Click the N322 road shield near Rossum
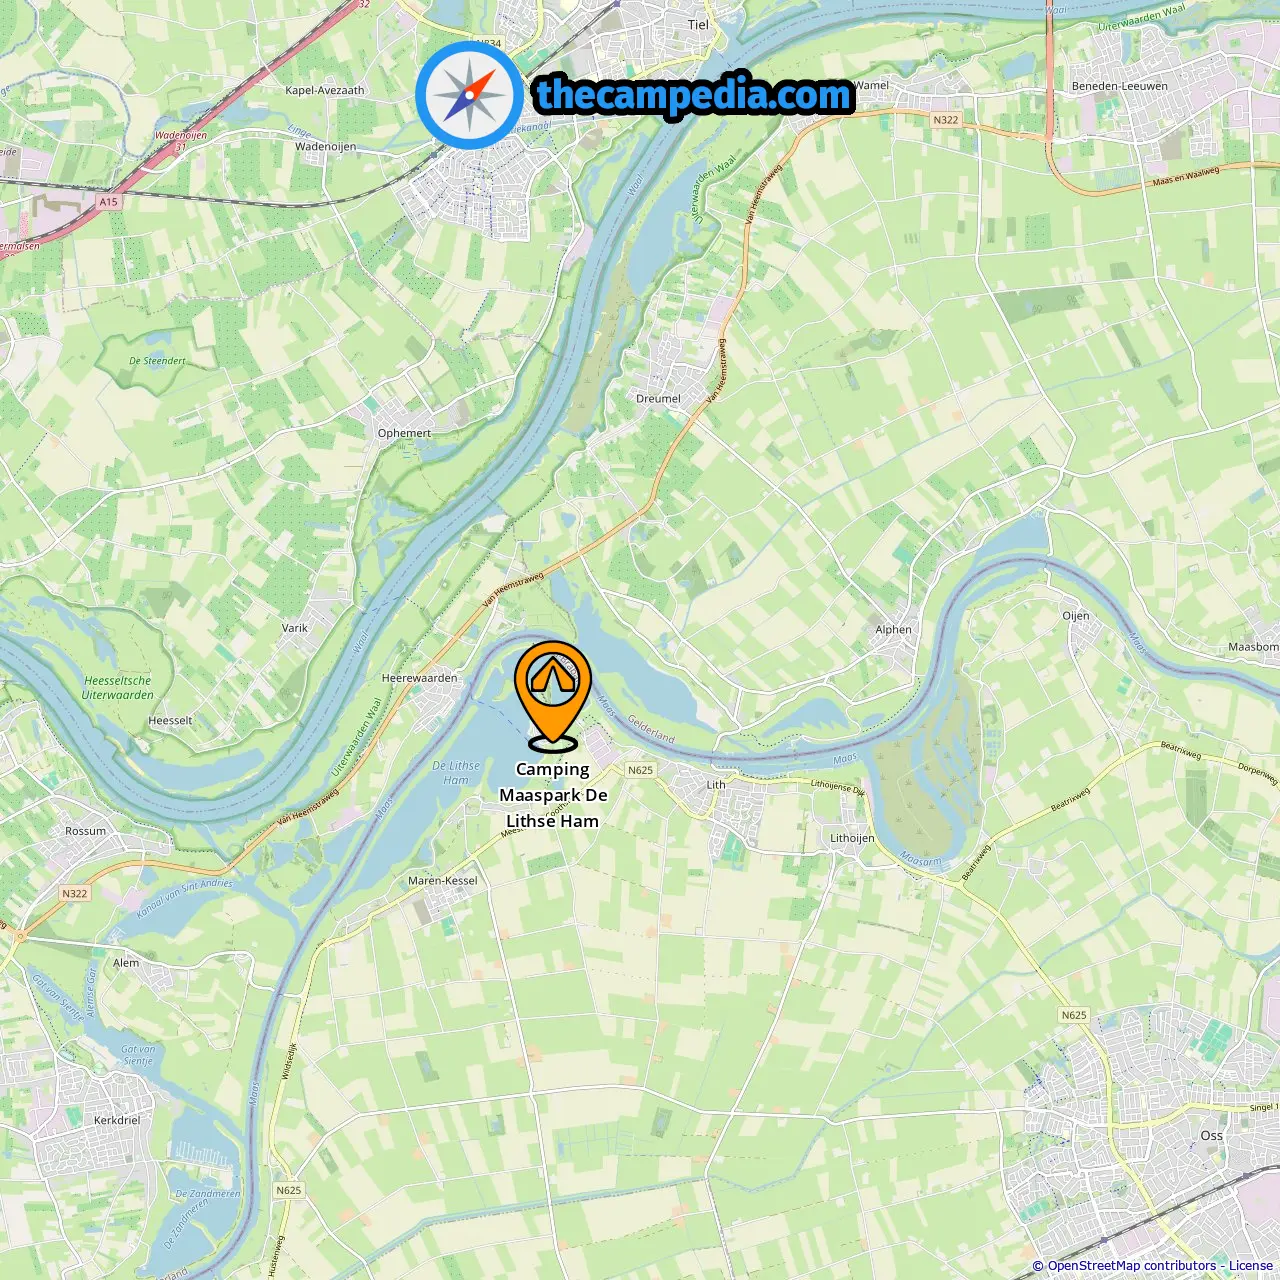 [74, 894]
